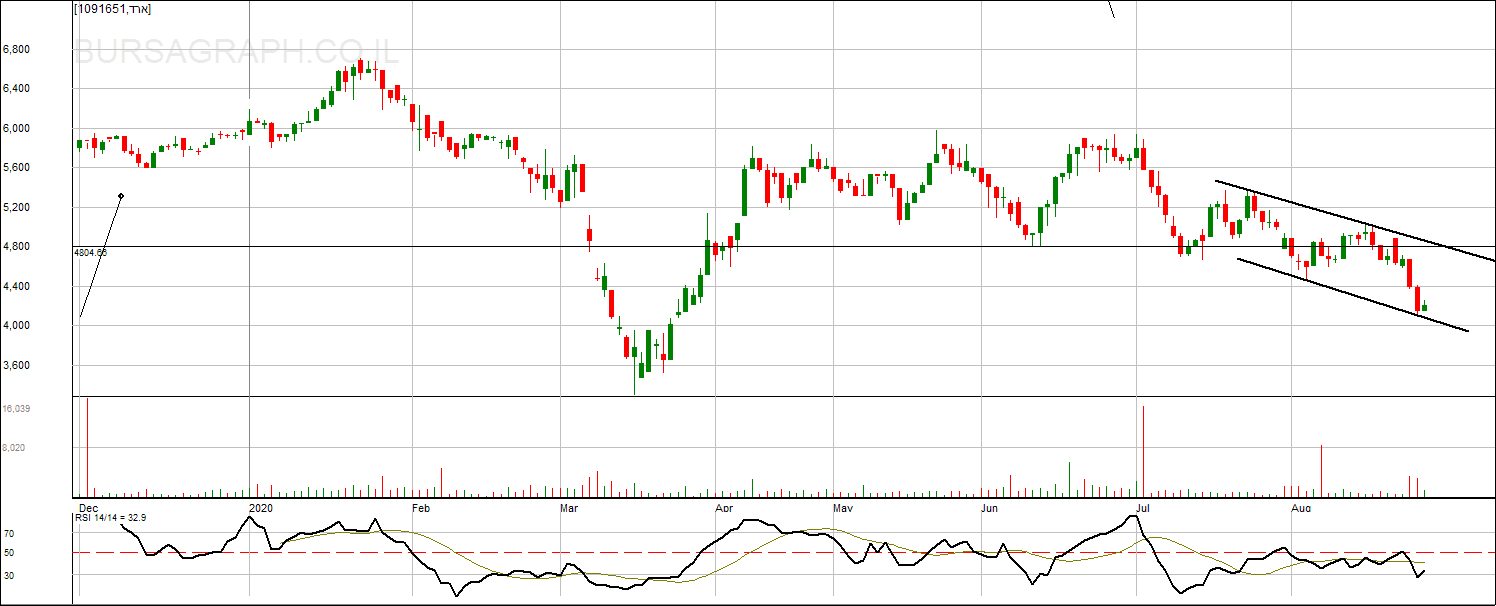Click the Feb month label

click(x=421, y=508)
